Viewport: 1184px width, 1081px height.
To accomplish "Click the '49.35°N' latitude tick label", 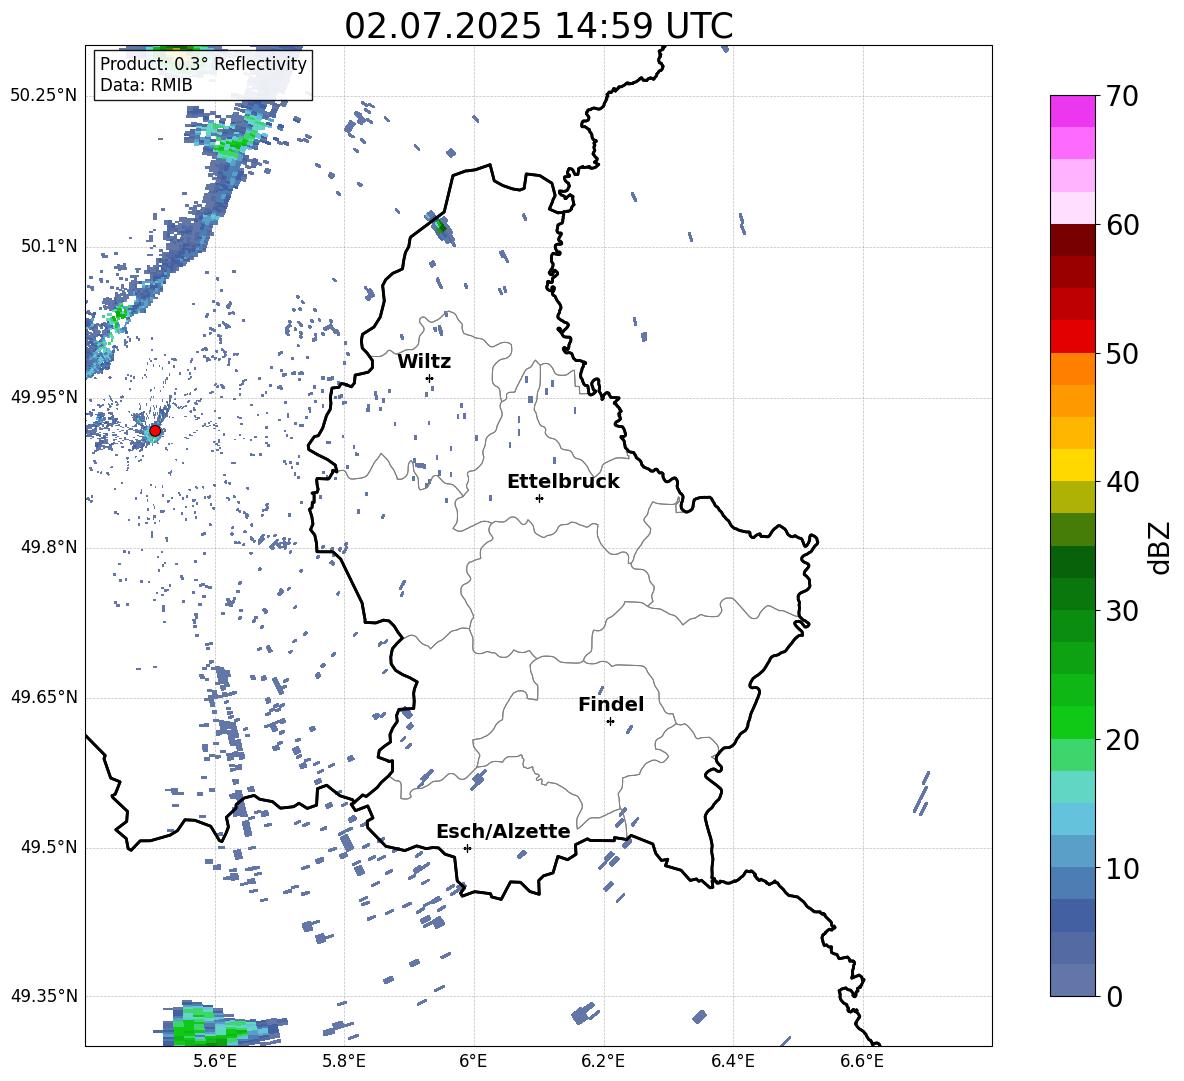I will click(x=44, y=996).
